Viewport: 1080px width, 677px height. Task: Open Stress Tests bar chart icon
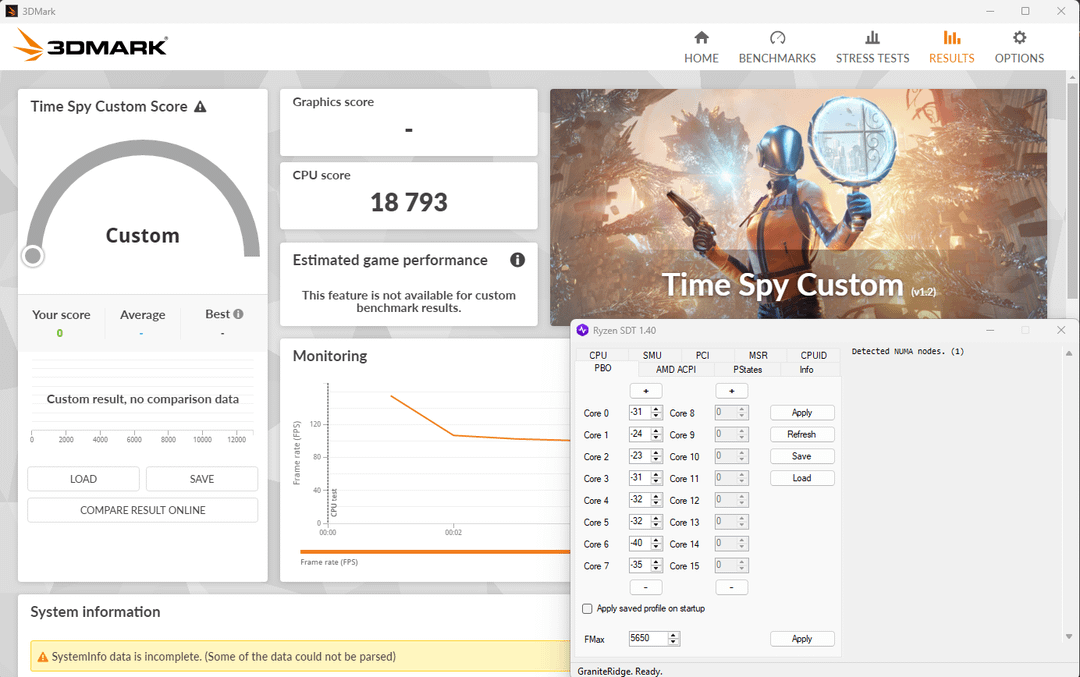[872, 38]
